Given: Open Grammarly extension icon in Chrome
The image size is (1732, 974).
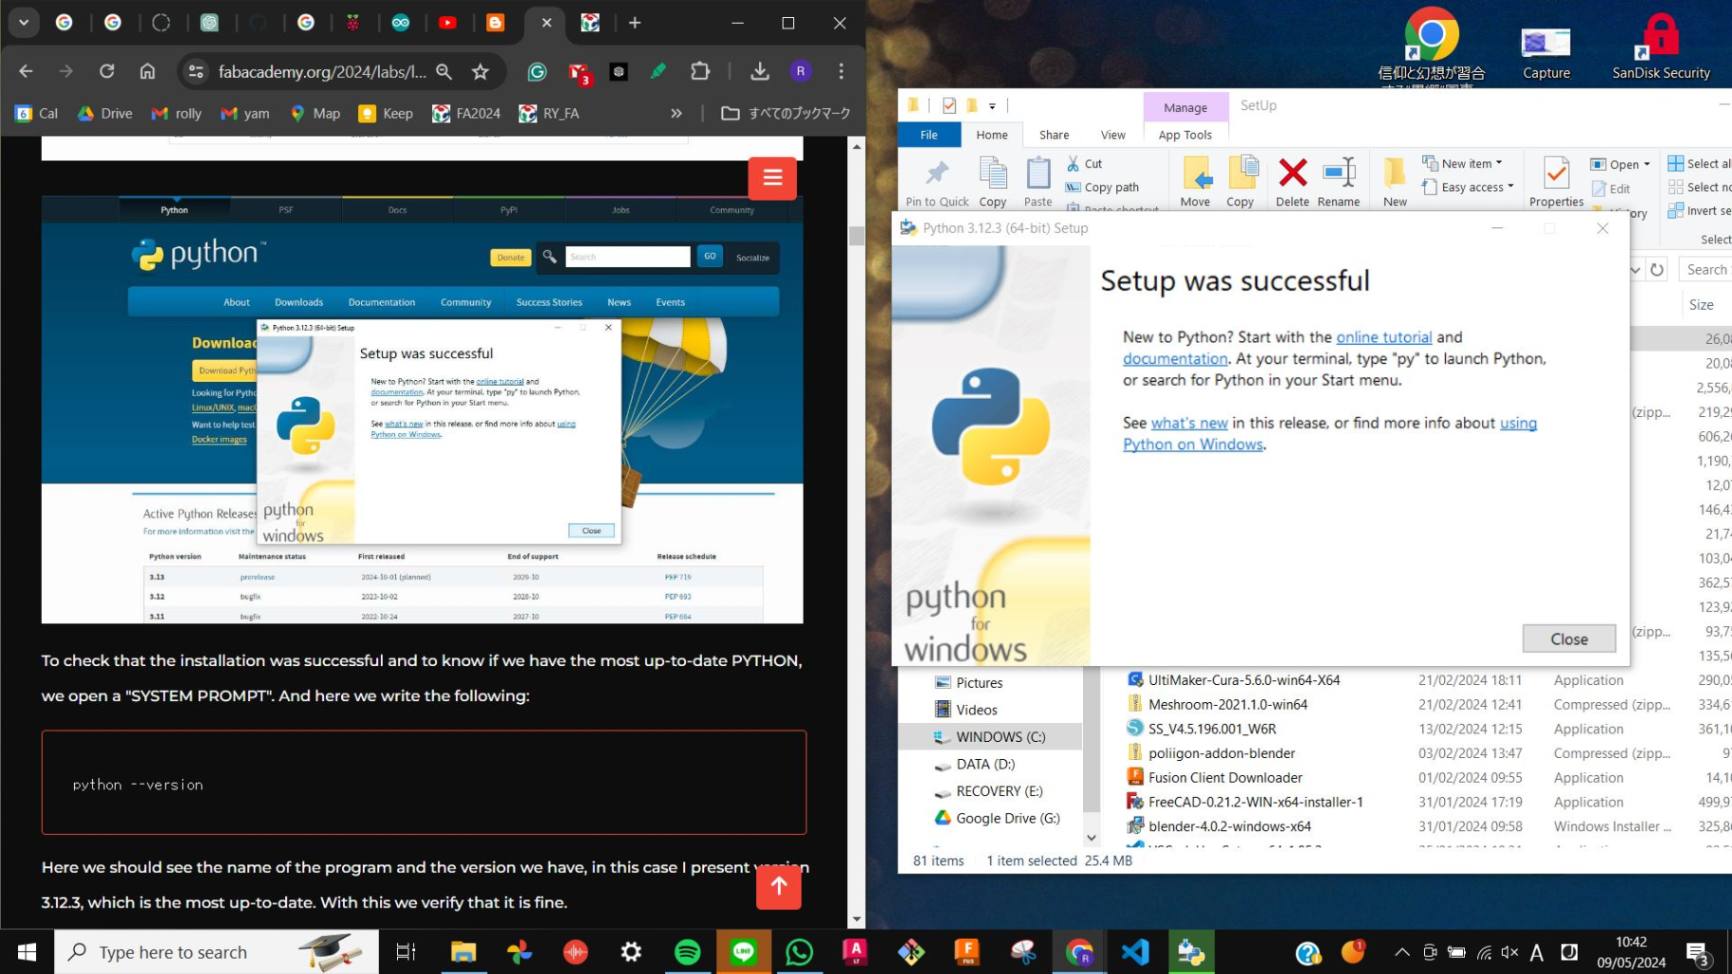Looking at the screenshot, I should pyautogui.click(x=537, y=71).
